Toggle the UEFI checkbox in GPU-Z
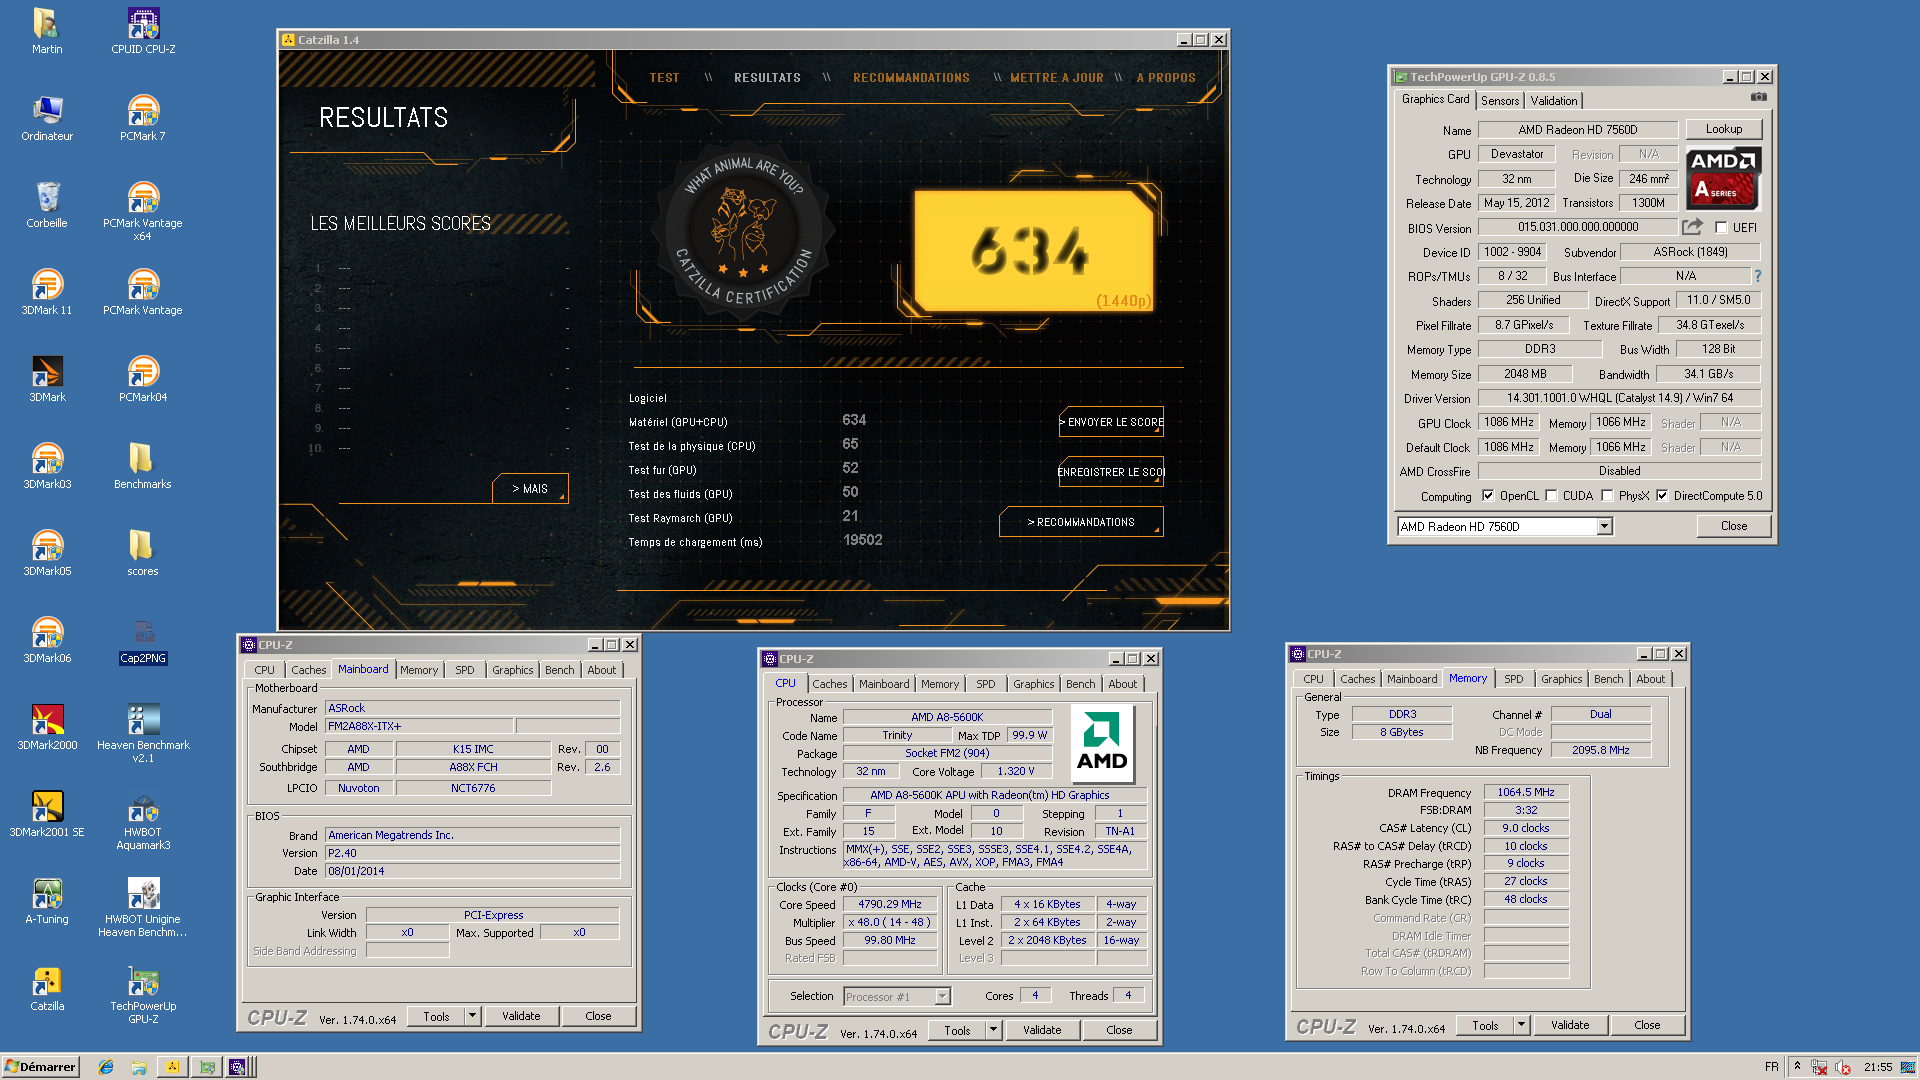 (x=1721, y=227)
